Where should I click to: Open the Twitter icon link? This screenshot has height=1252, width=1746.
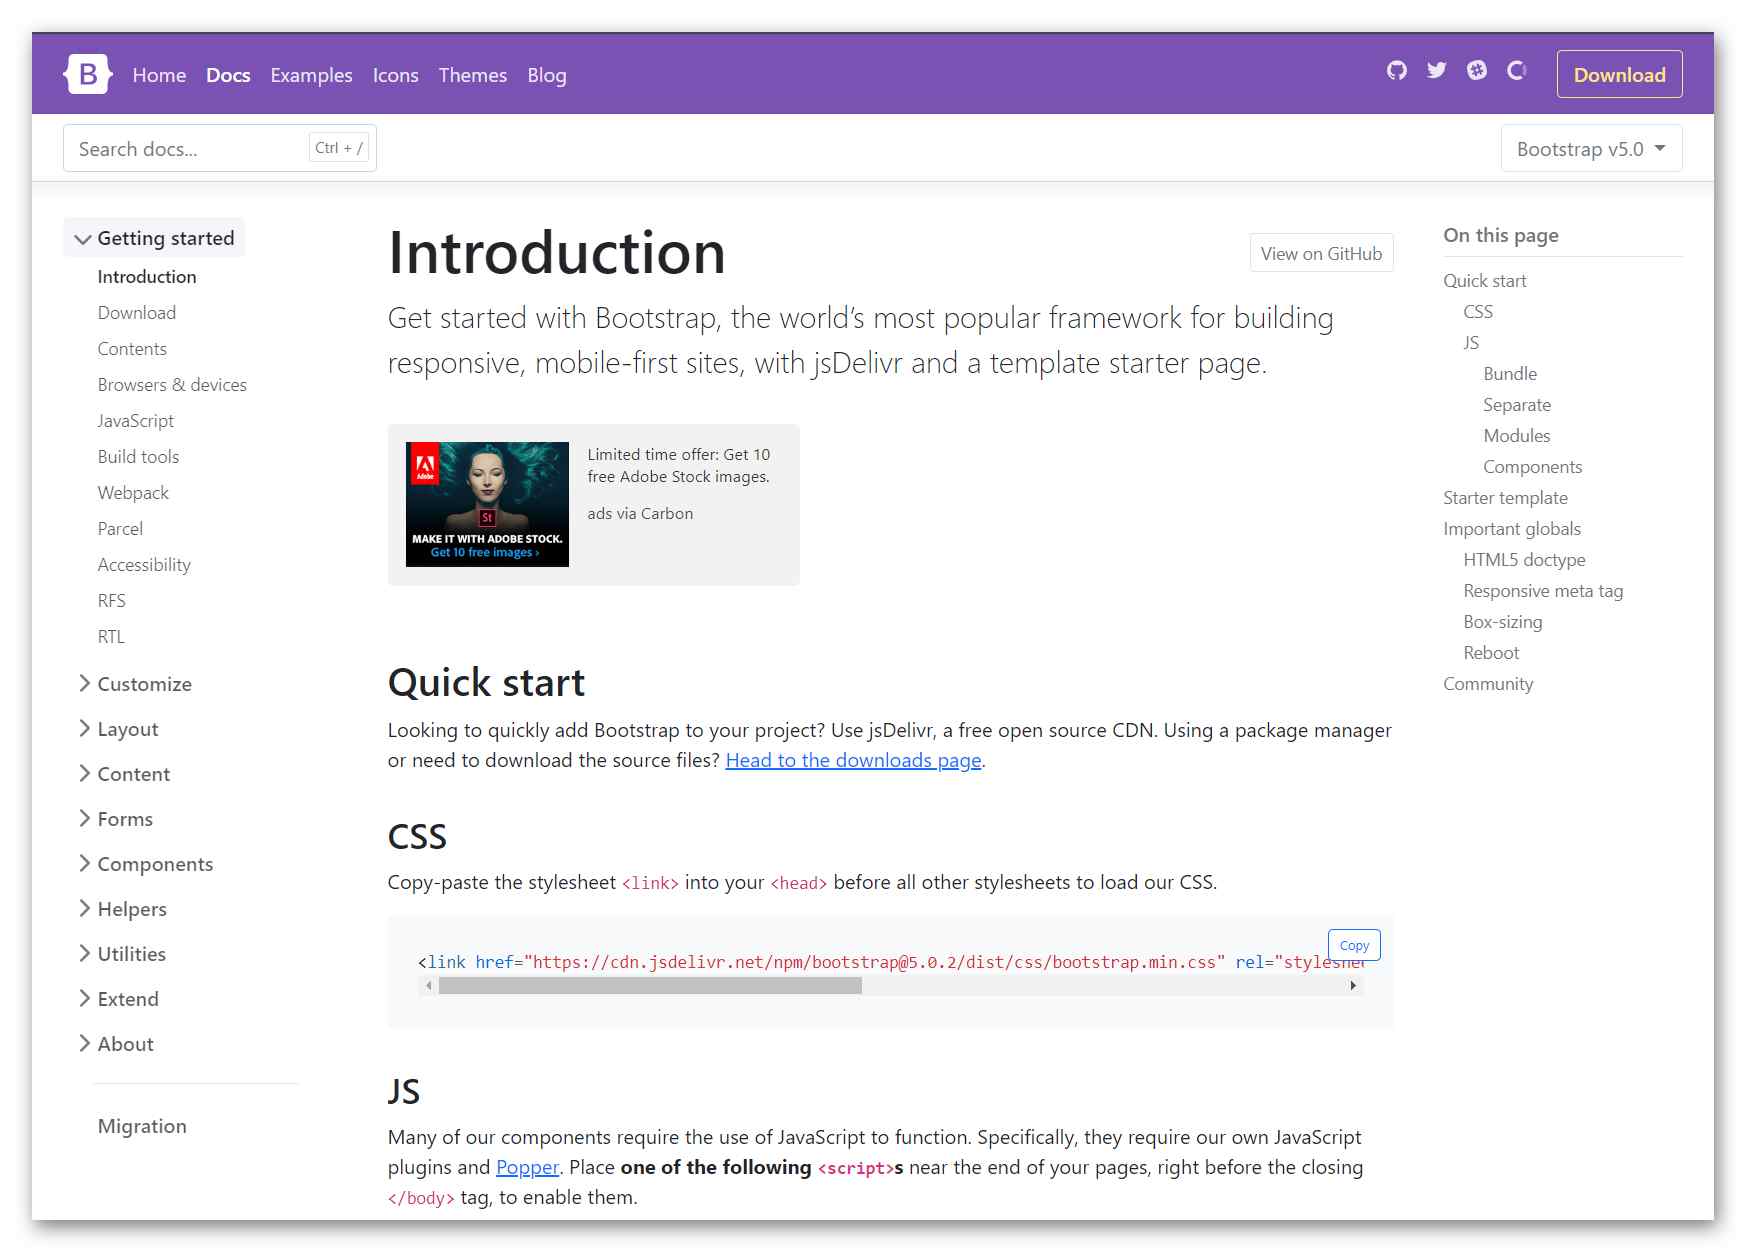pyautogui.click(x=1437, y=70)
